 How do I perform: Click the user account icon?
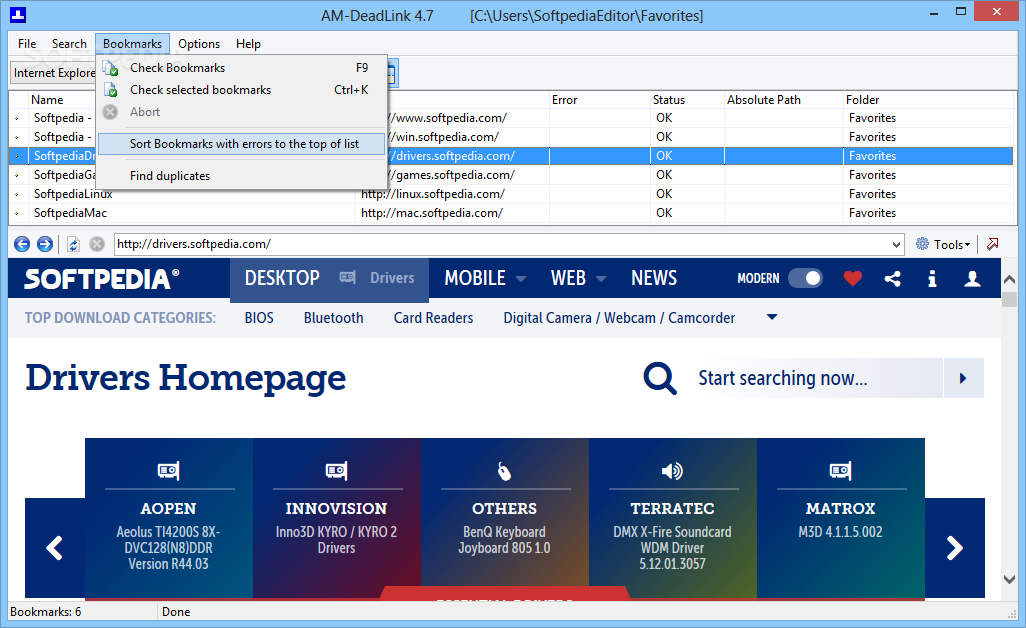click(972, 279)
